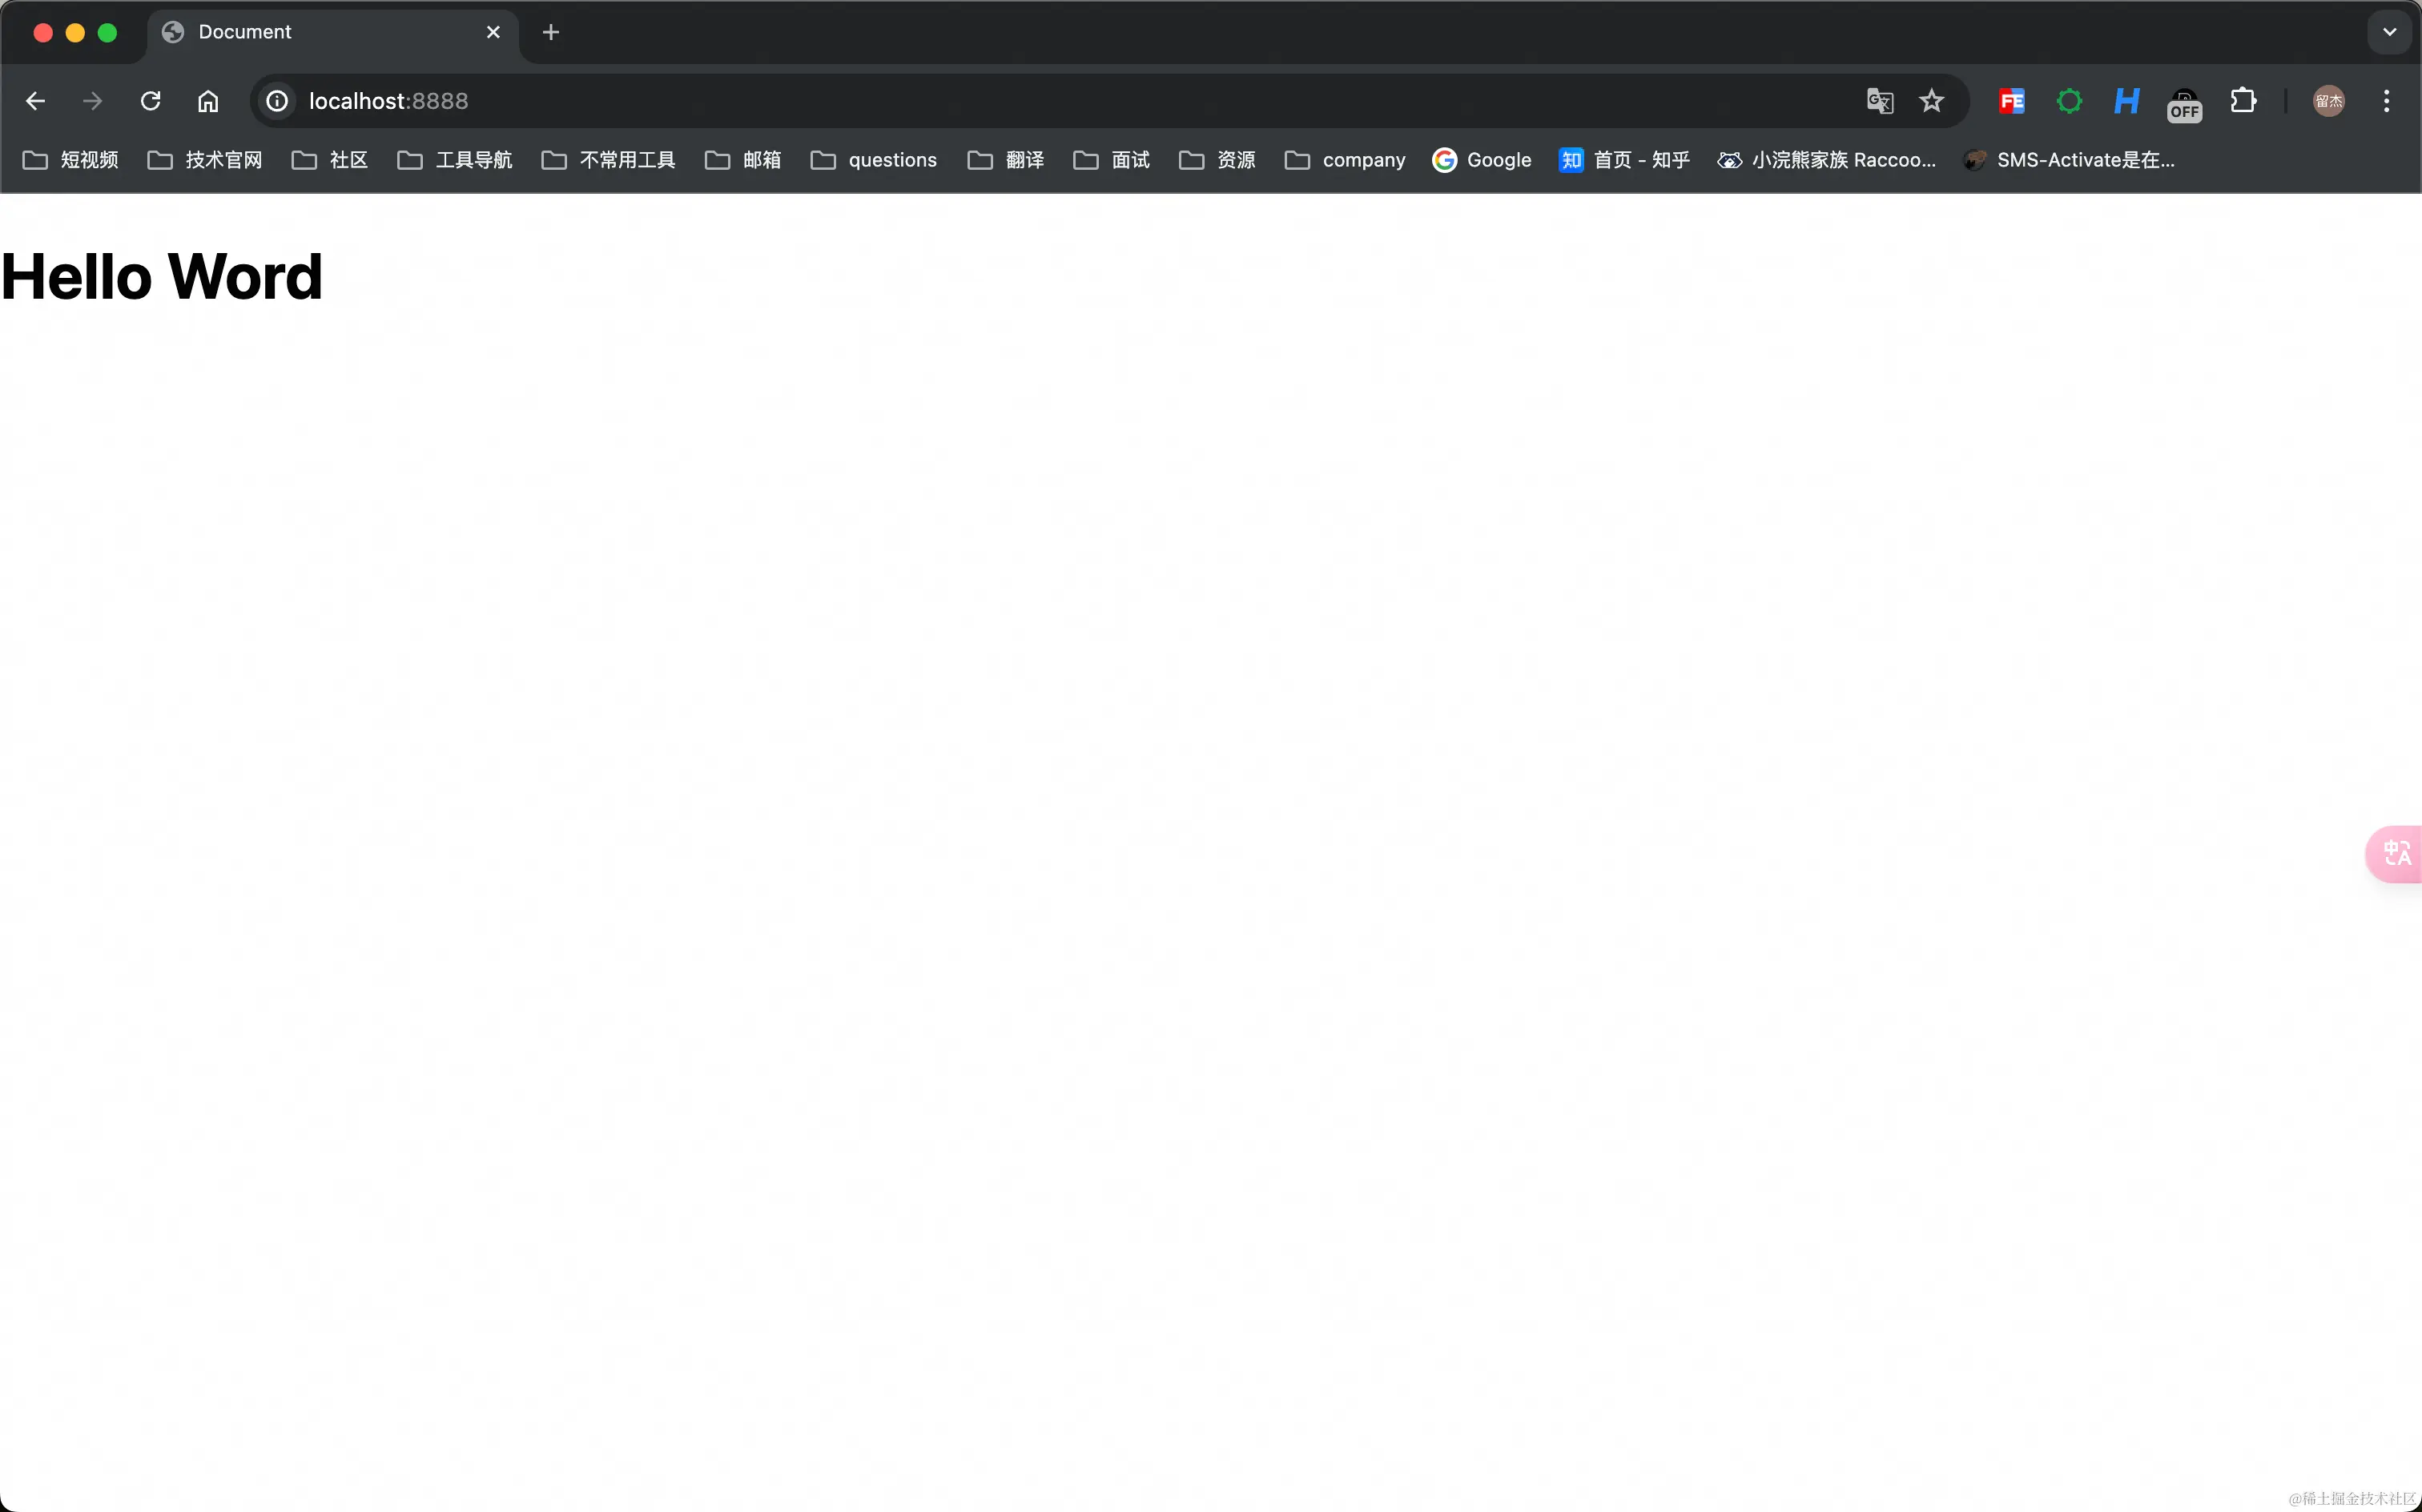Open Chrome three-dot menu
The height and width of the screenshot is (1512, 2422).
[x=2386, y=101]
